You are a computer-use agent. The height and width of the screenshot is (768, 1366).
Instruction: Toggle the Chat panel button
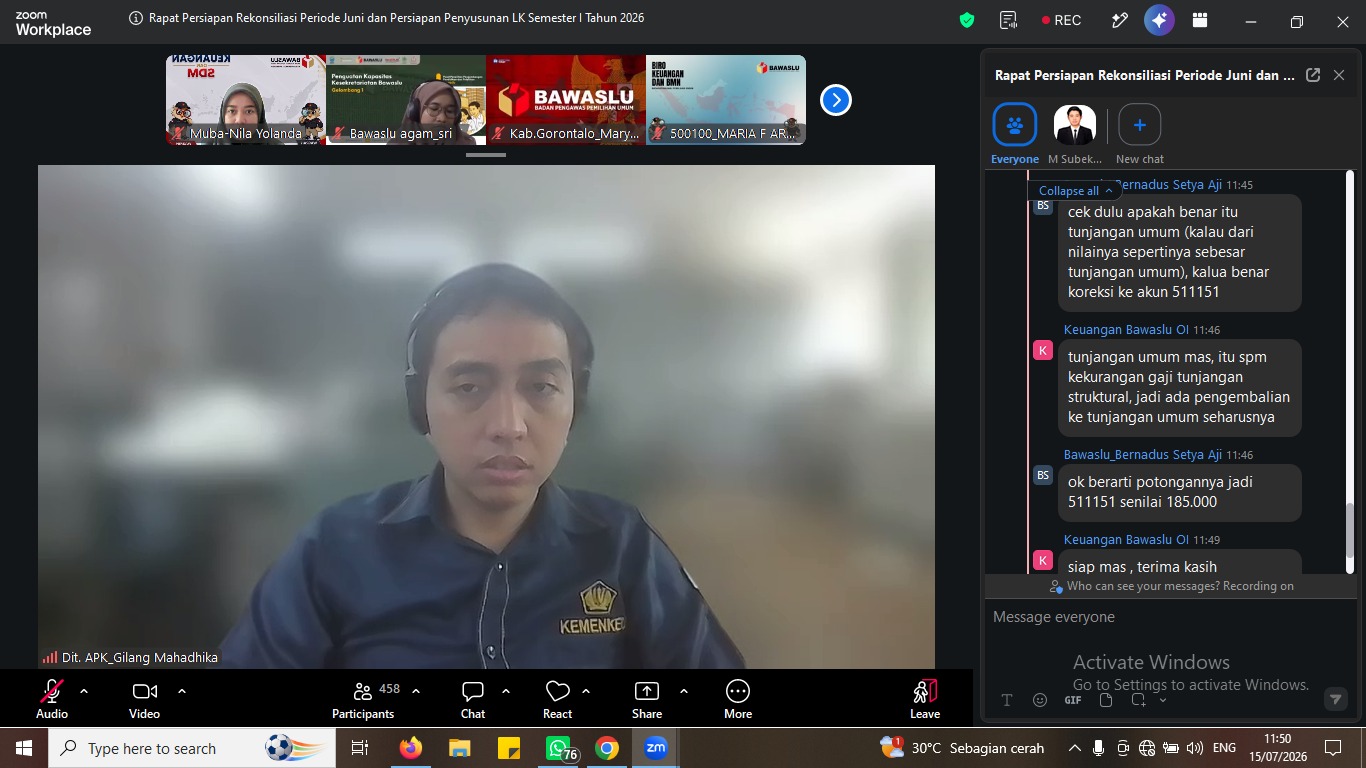pyautogui.click(x=473, y=698)
